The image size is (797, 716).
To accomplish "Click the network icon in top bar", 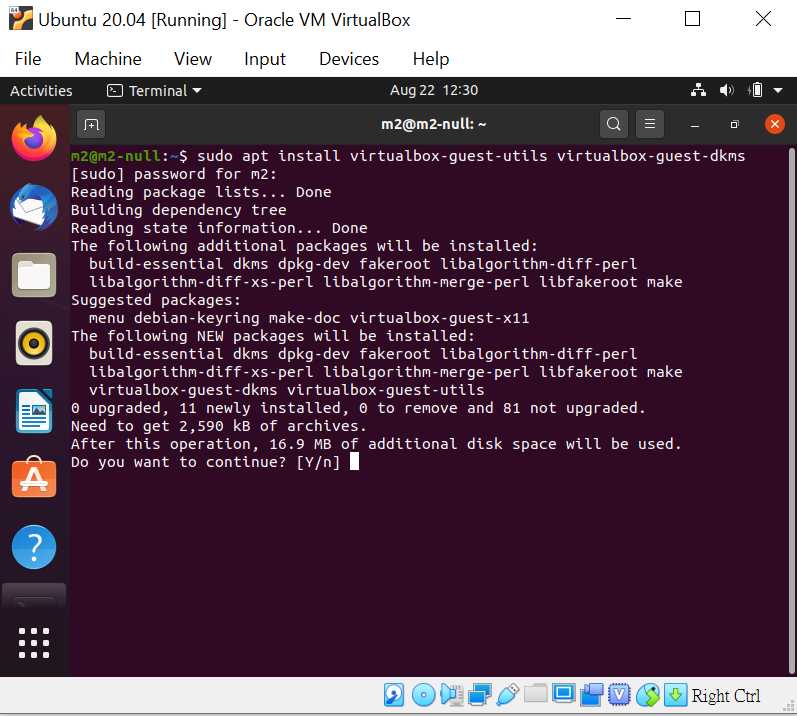I will pyautogui.click(x=698, y=90).
